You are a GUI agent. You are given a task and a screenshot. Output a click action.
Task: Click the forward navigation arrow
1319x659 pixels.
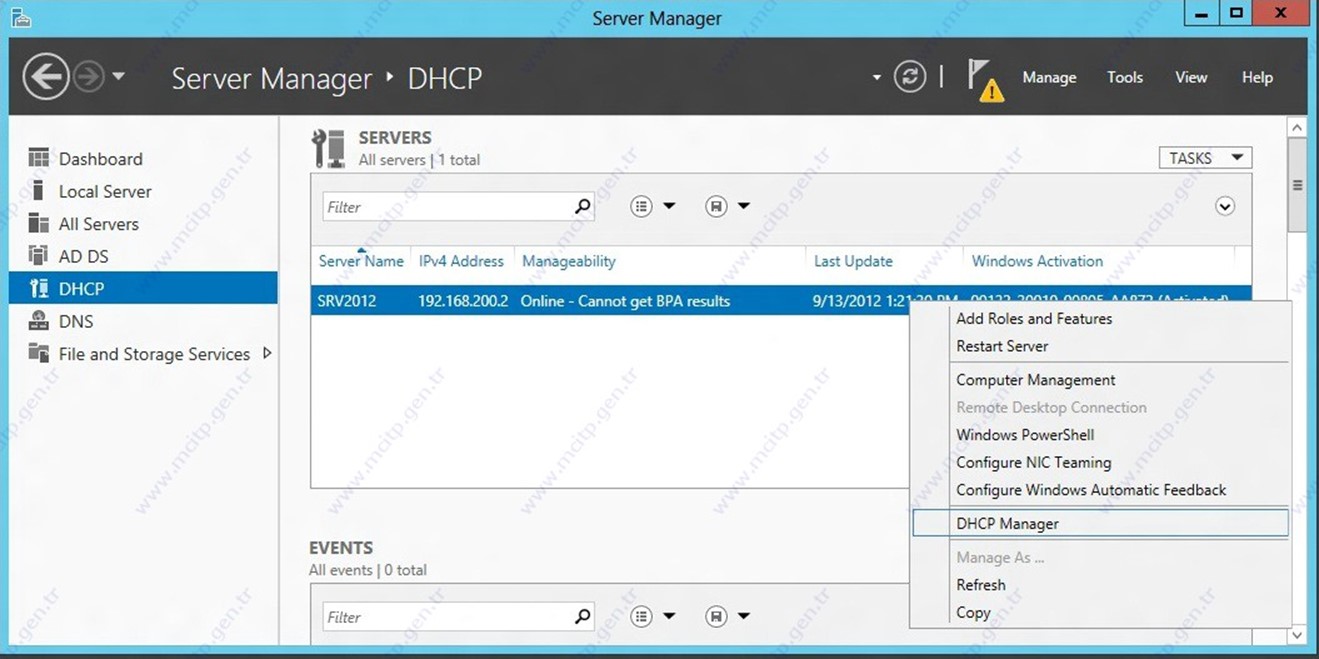coord(88,77)
